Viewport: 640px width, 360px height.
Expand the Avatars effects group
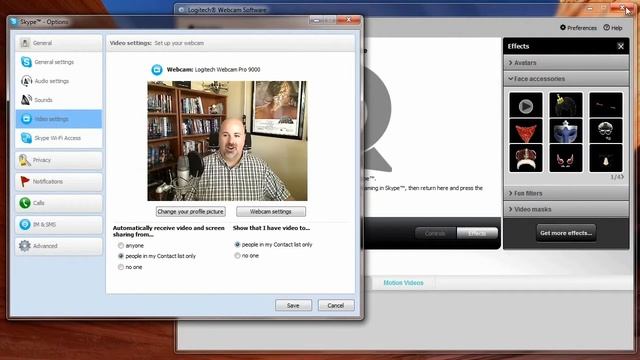click(x=566, y=62)
